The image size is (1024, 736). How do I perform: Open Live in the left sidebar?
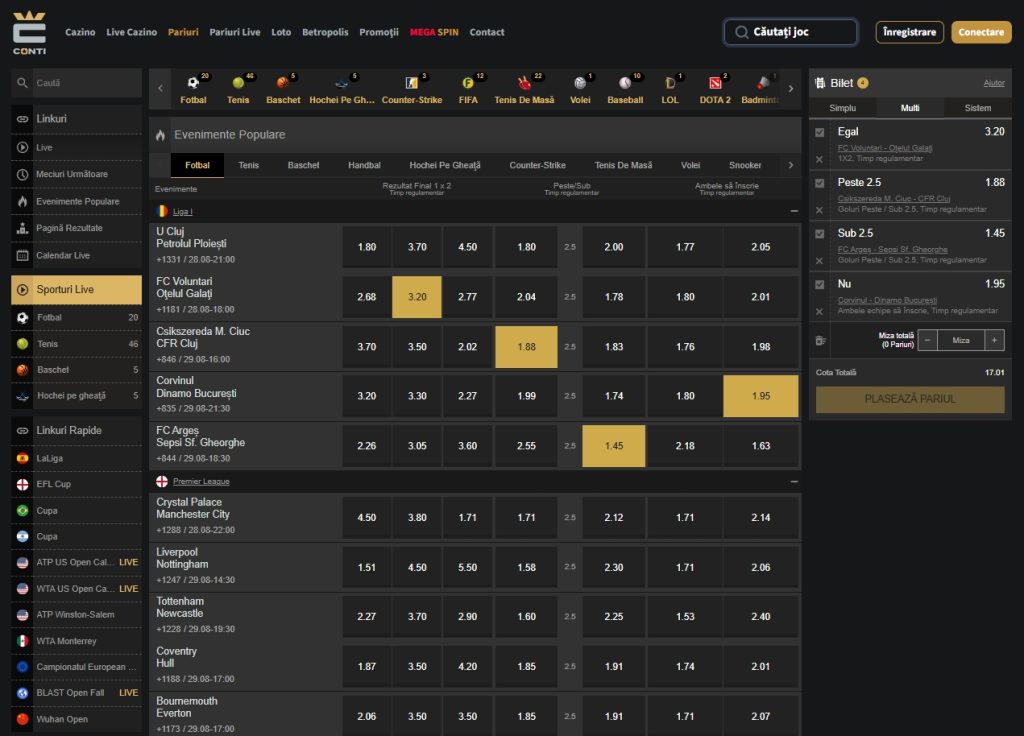pos(76,148)
